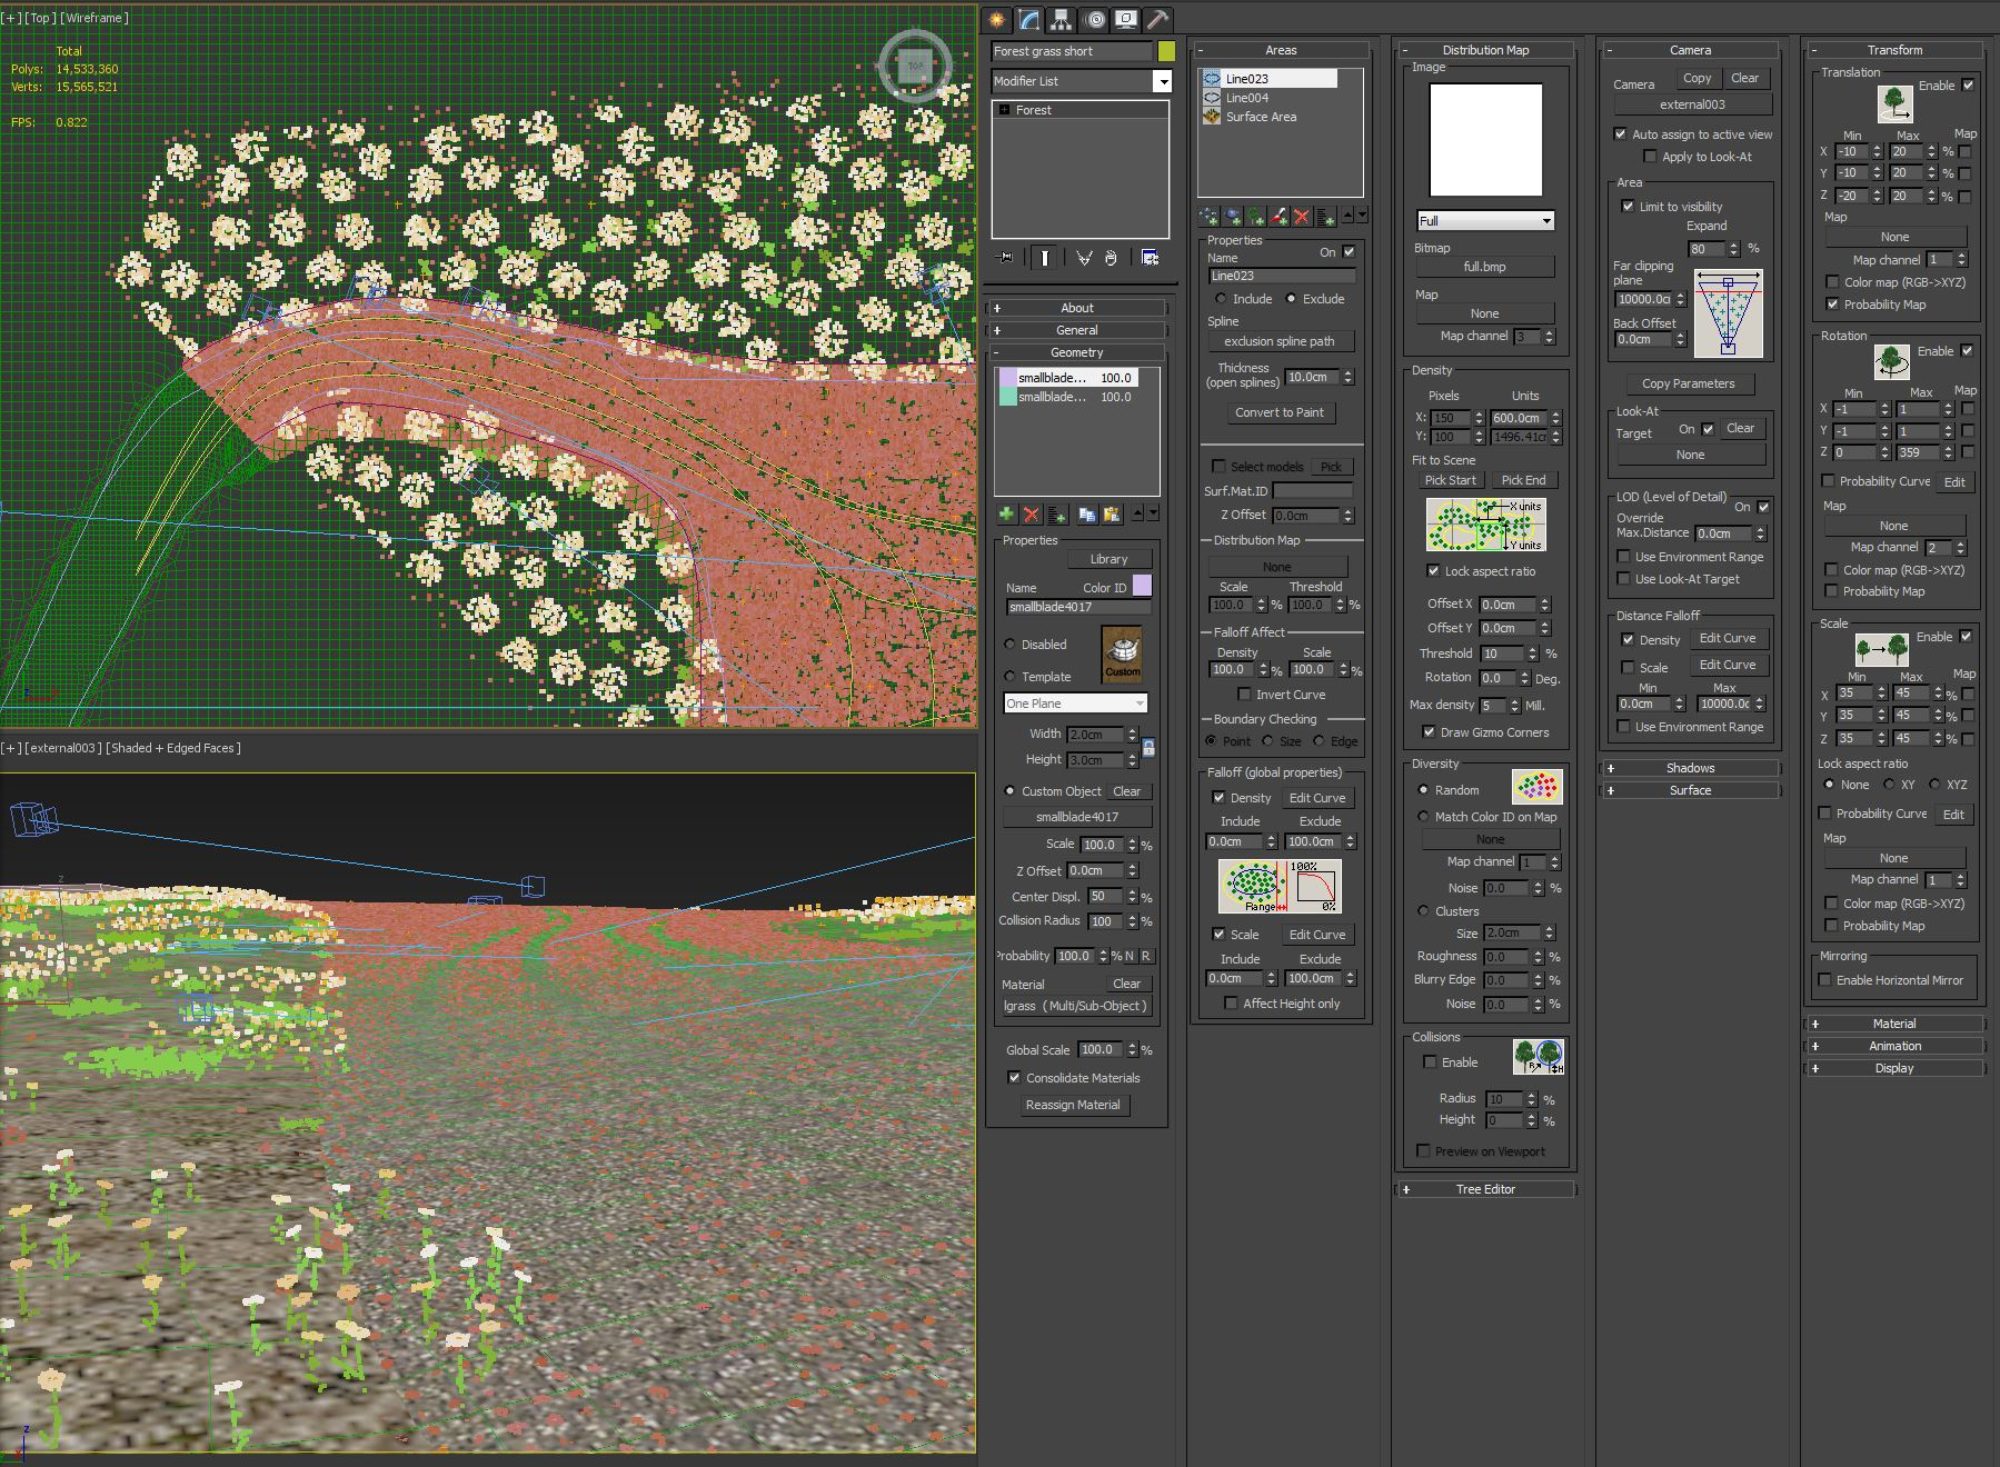Viewport: 2000px width, 1467px height.
Task: Click the Translation tree icon in Transform
Action: click(x=1894, y=103)
